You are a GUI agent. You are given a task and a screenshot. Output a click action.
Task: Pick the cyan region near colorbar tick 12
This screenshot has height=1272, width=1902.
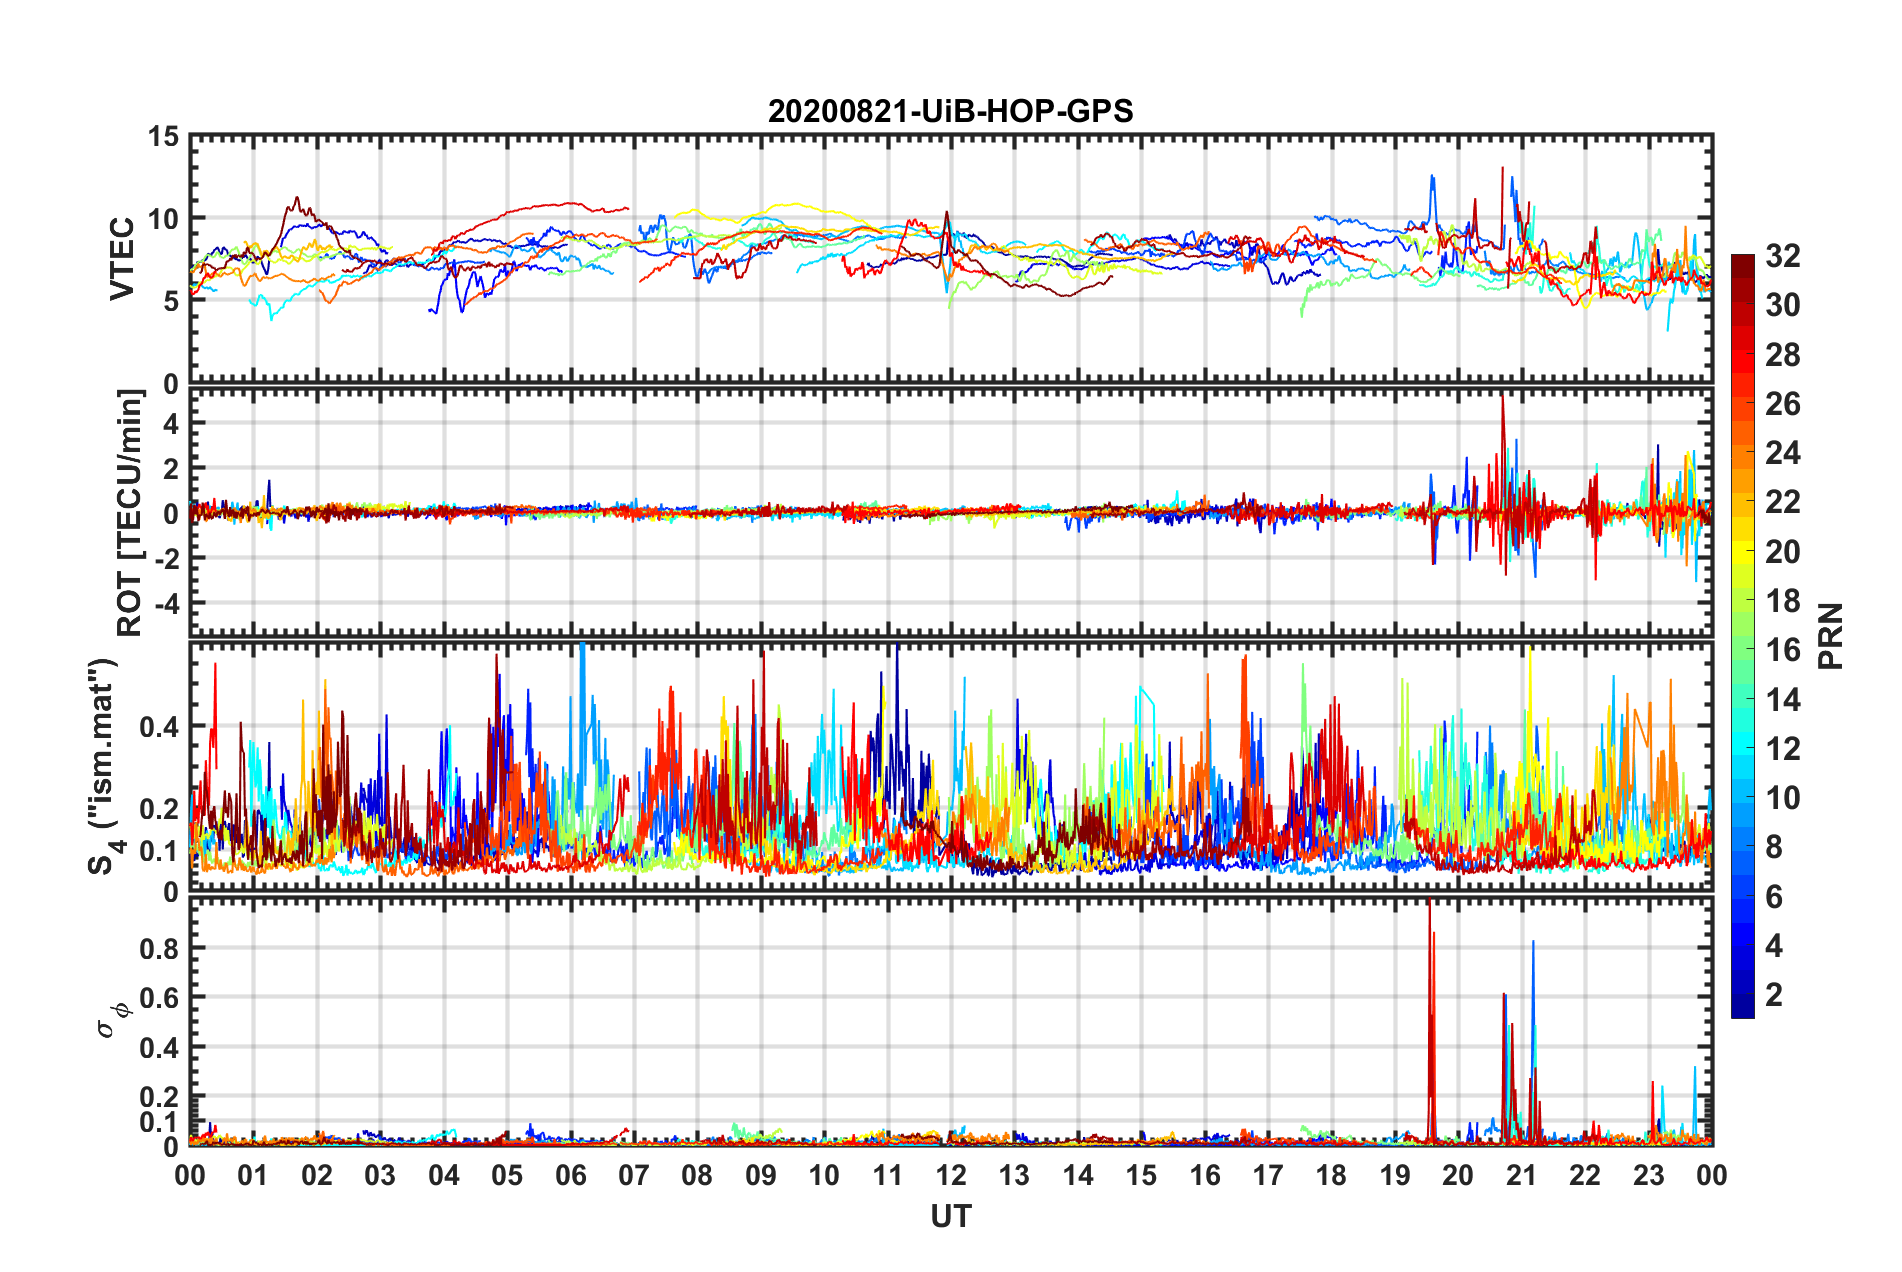1742,748
